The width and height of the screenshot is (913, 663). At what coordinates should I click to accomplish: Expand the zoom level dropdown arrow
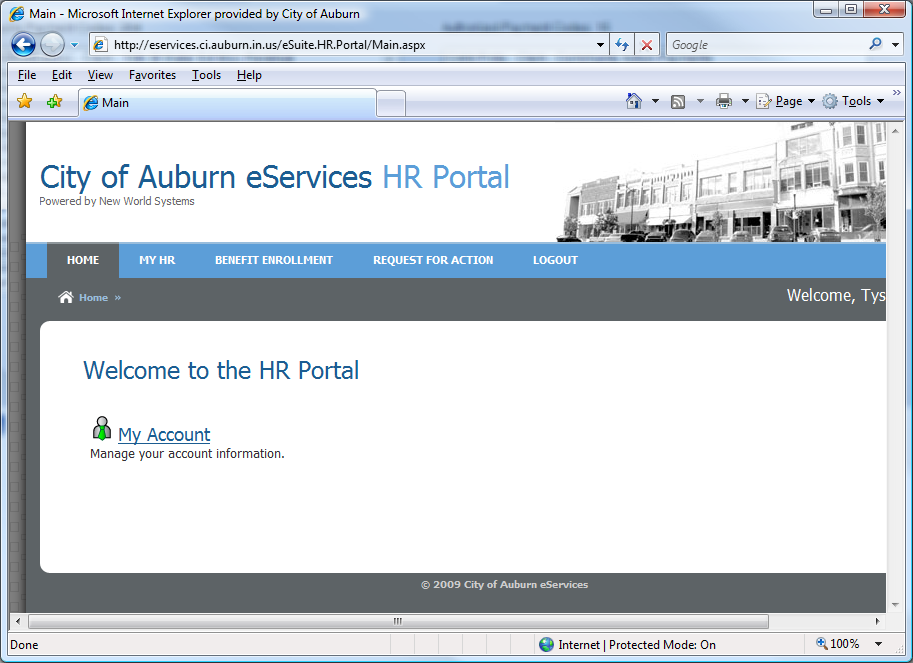point(878,644)
